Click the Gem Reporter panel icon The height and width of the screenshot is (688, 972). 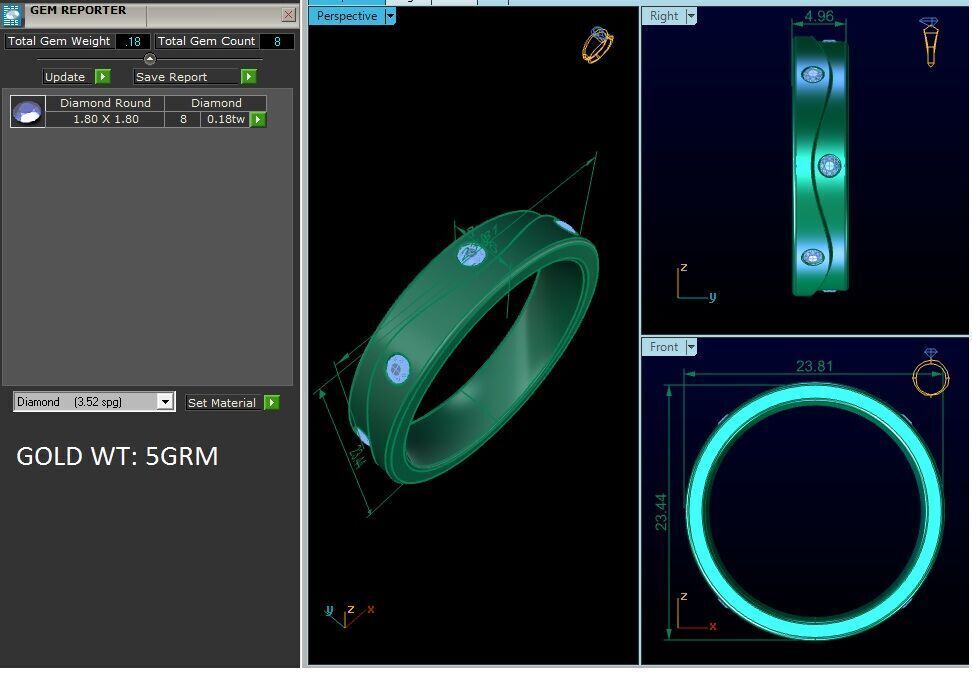(12, 15)
